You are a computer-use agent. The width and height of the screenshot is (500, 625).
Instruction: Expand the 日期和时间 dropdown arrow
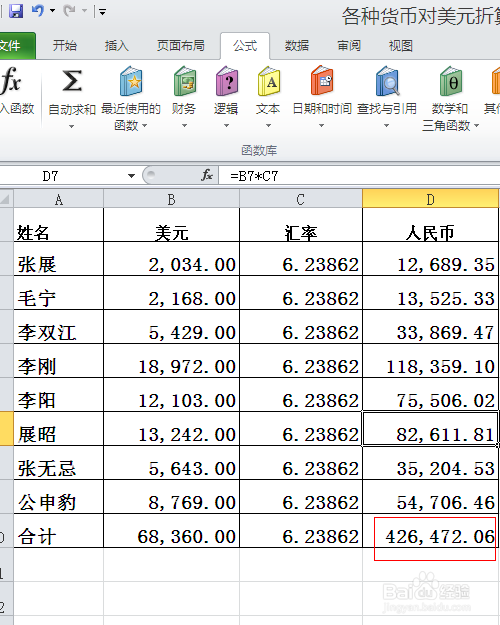(322, 126)
